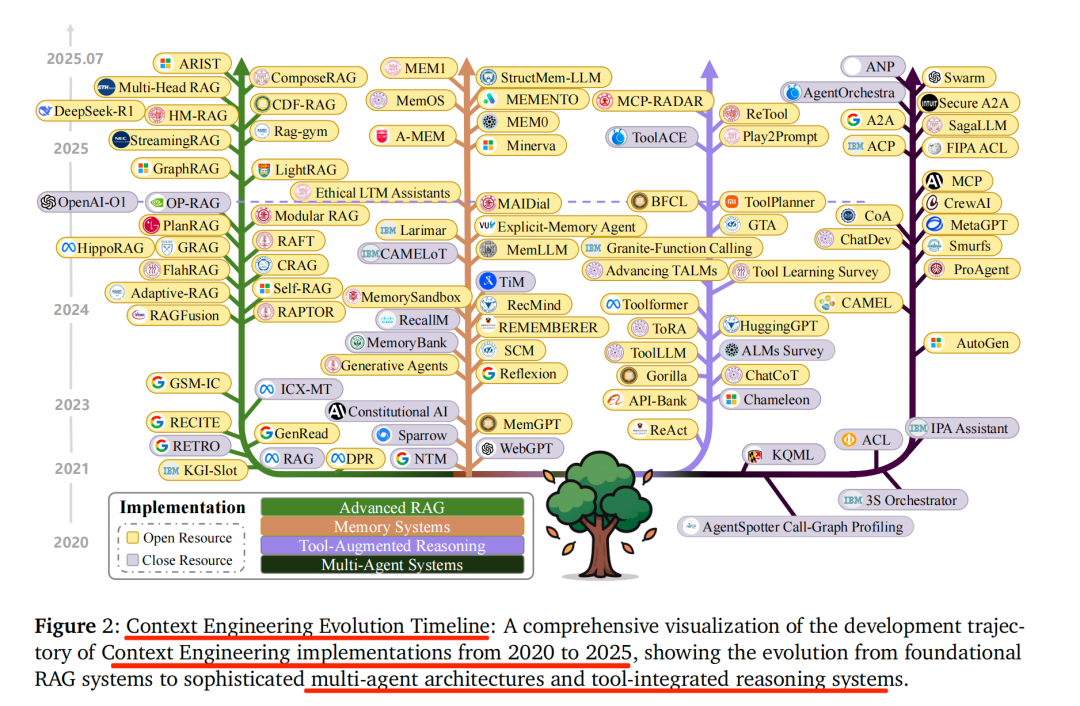Click the underlined caption title "Context Engineering Evolution Timeline"
1080x706 pixels.
click(x=308, y=625)
